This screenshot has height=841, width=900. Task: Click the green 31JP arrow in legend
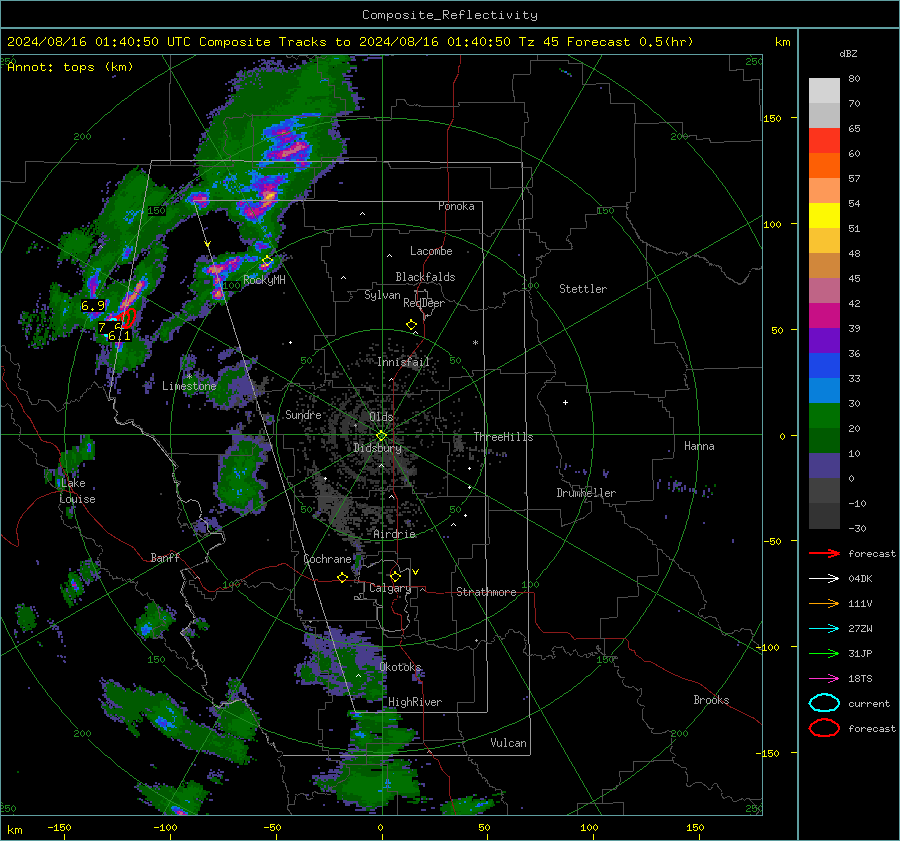pyautogui.click(x=824, y=653)
